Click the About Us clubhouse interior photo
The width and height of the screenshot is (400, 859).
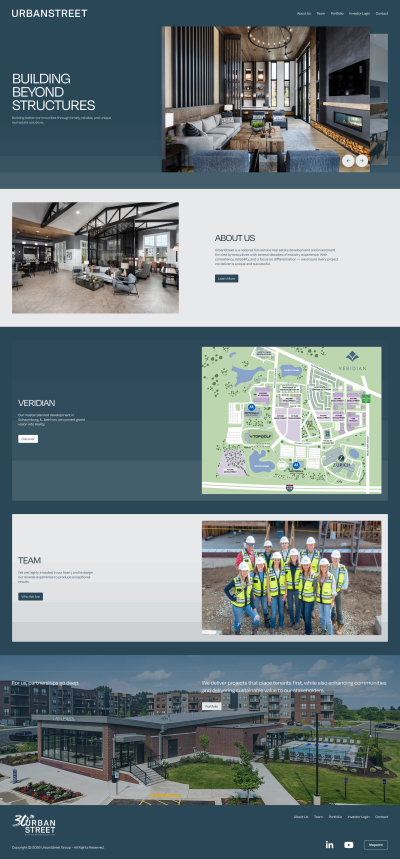pos(95,257)
